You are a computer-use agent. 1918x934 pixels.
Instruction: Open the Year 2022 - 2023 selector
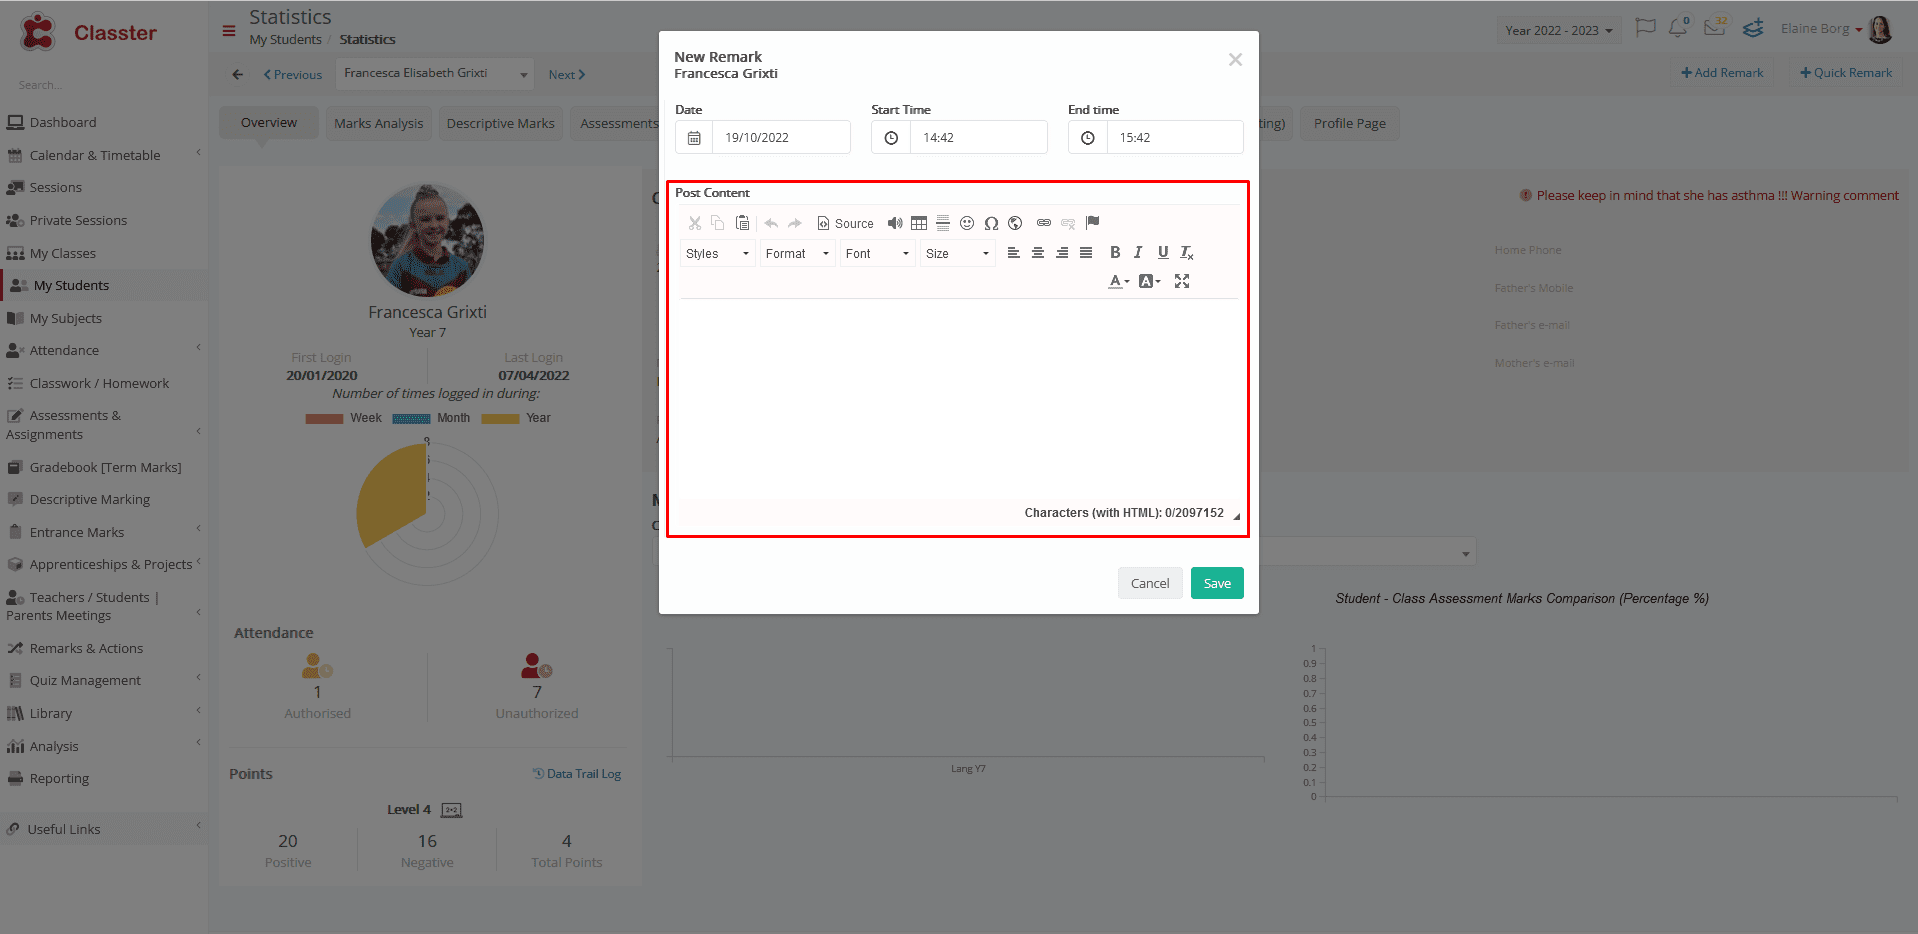(1559, 31)
